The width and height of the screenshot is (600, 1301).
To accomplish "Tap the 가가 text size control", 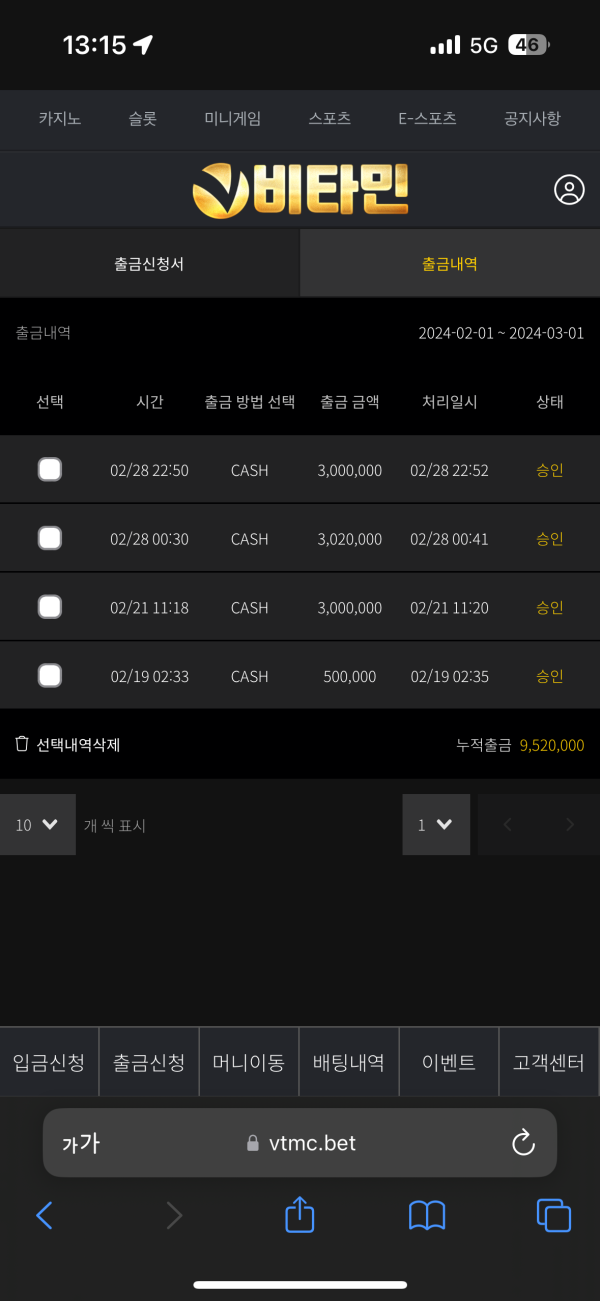I will [x=81, y=1143].
